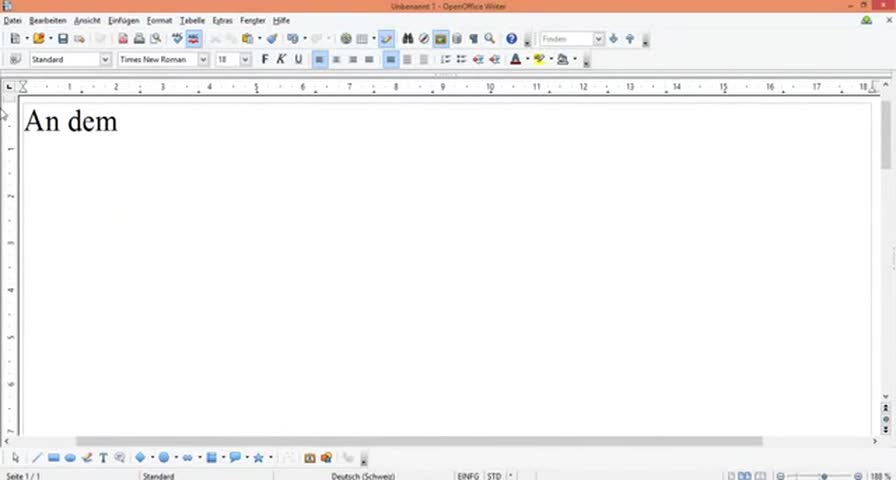This screenshot has width=896, height=480.
Task: Click into the Finden search field
Action: click(x=566, y=39)
